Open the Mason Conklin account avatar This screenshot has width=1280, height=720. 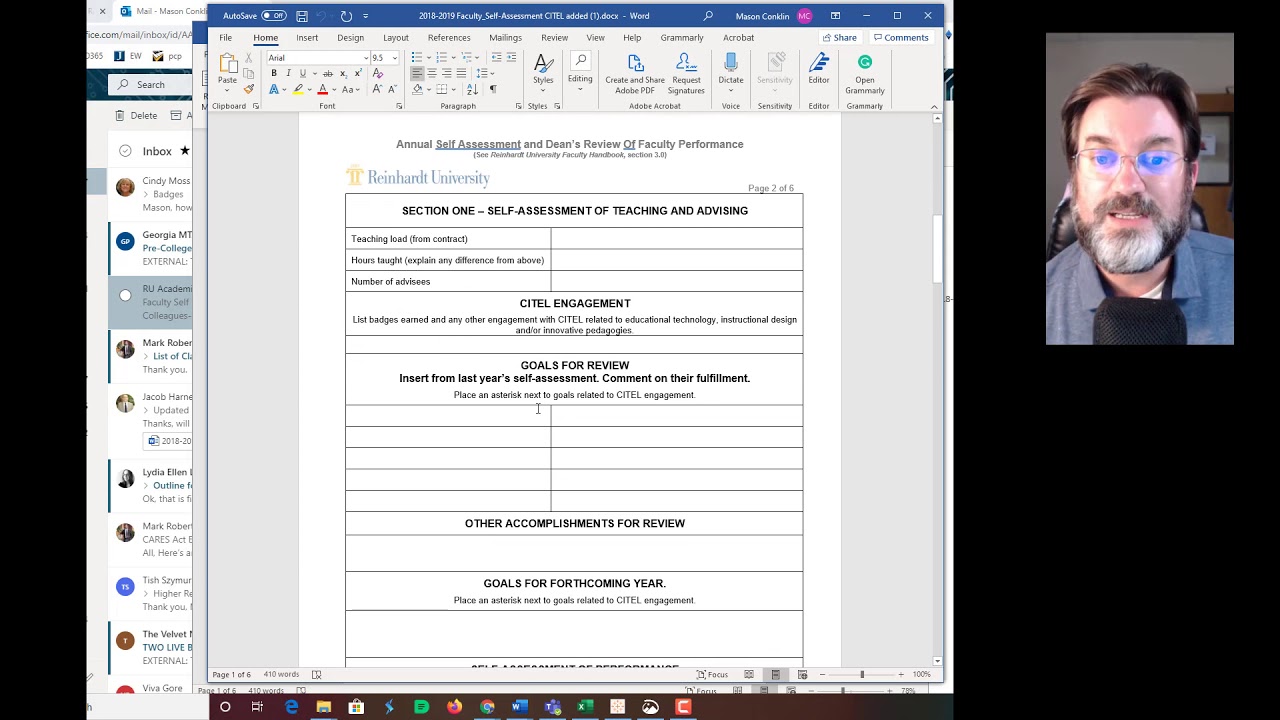tap(805, 16)
